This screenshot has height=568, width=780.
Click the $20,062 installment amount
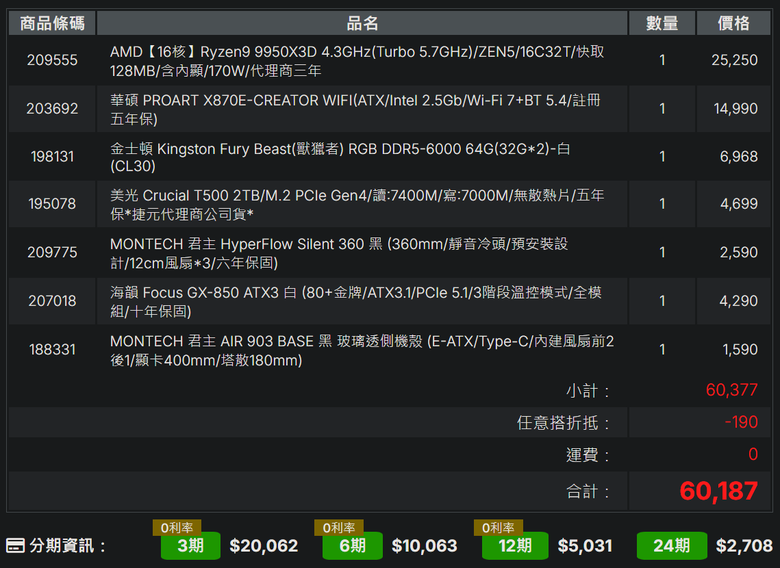[264, 546]
